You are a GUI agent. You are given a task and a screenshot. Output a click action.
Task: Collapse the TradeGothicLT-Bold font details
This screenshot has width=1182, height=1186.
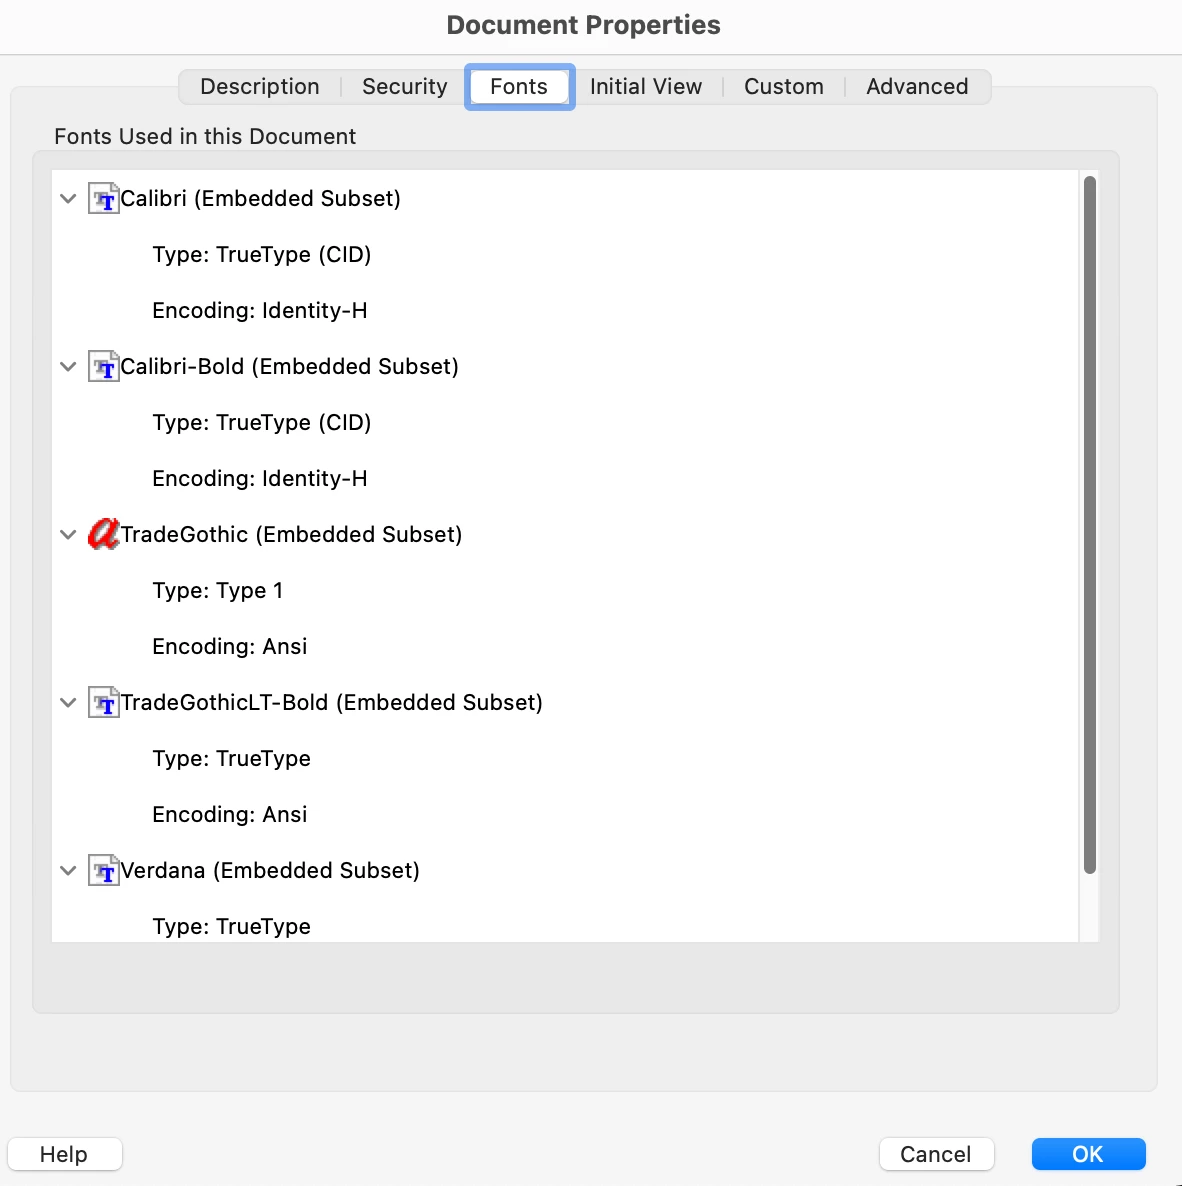[x=68, y=703]
